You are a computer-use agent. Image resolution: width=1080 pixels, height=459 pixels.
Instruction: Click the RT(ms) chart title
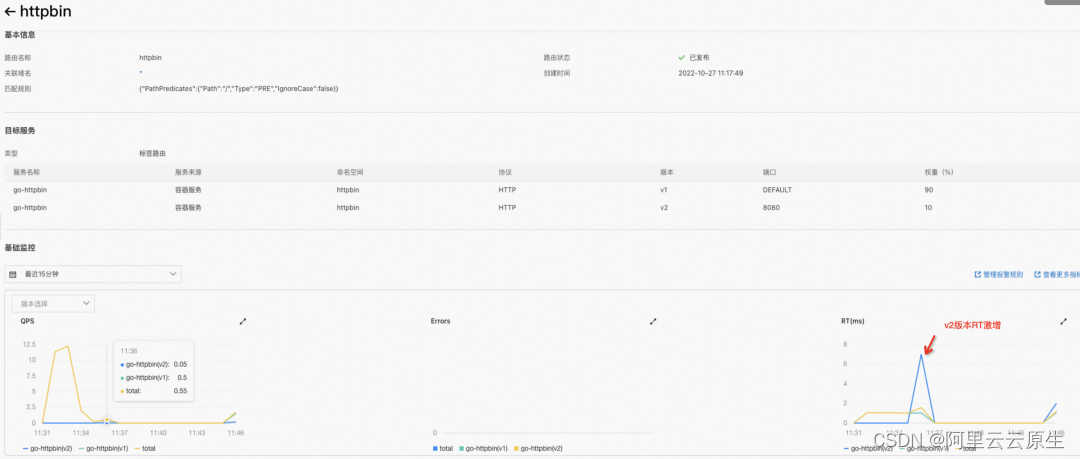point(853,321)
